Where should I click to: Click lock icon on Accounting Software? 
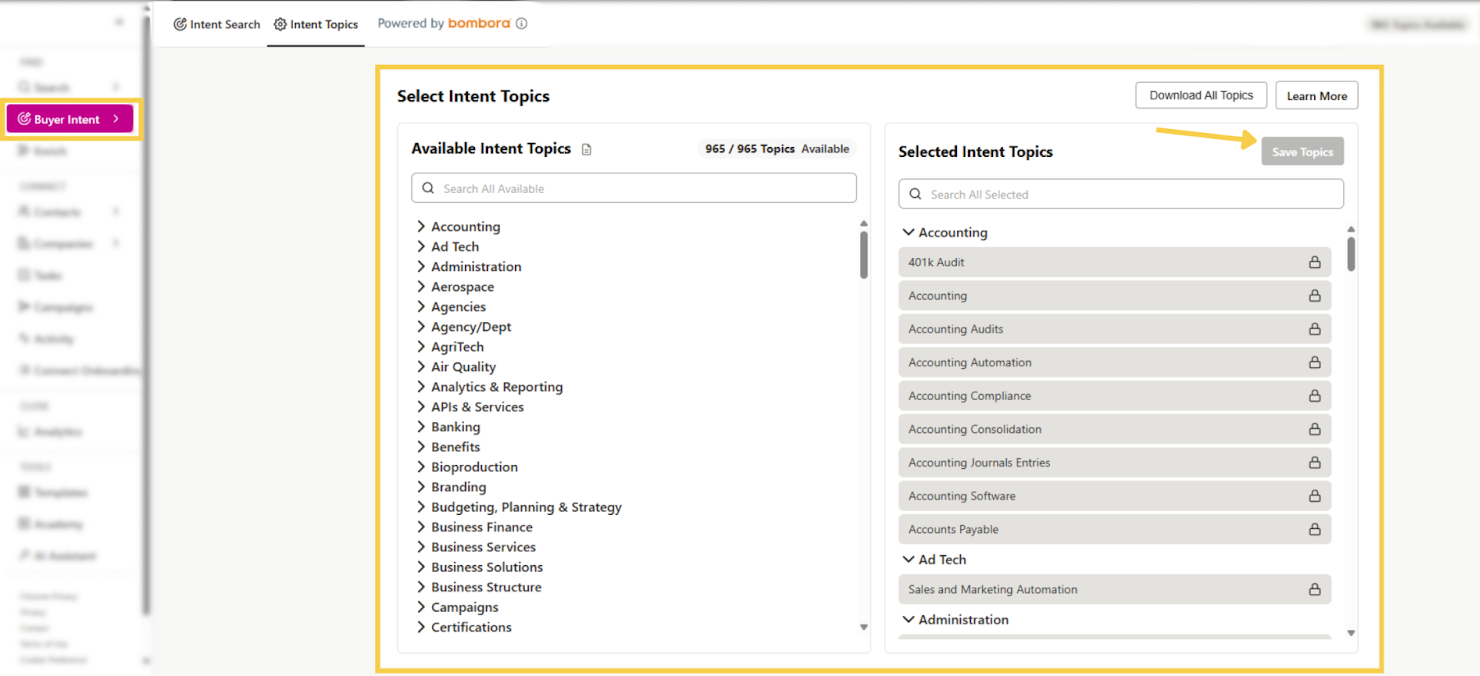[x=1315, y=496]
